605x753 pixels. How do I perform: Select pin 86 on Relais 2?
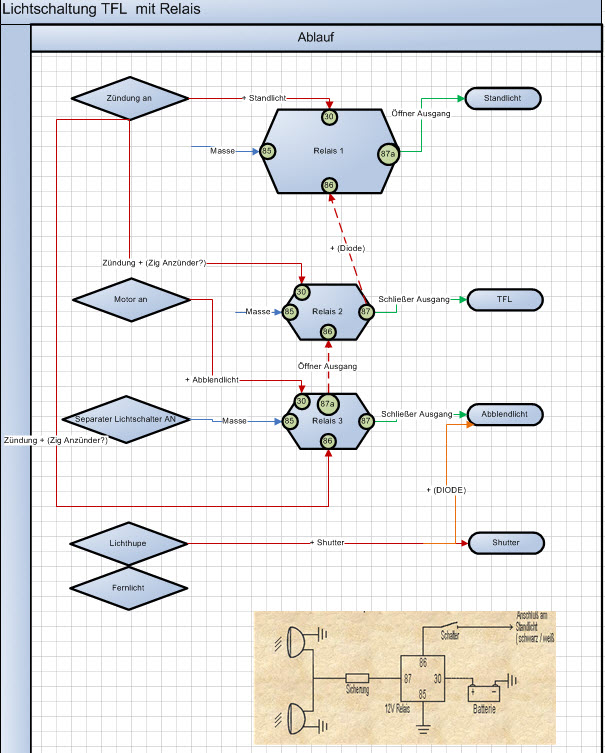coord(327,331)
